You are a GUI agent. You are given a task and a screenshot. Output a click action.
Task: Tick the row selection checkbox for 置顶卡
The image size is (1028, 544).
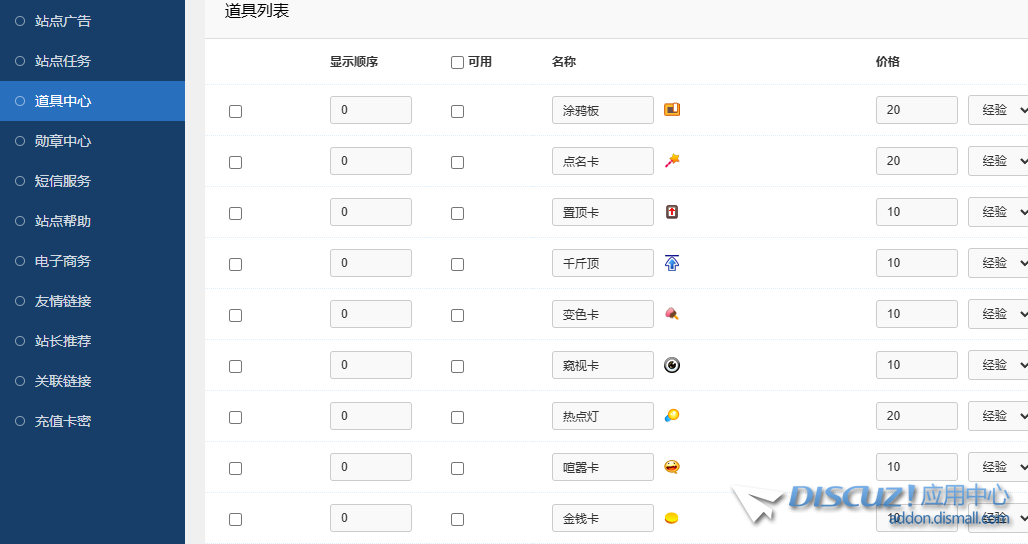235,213
